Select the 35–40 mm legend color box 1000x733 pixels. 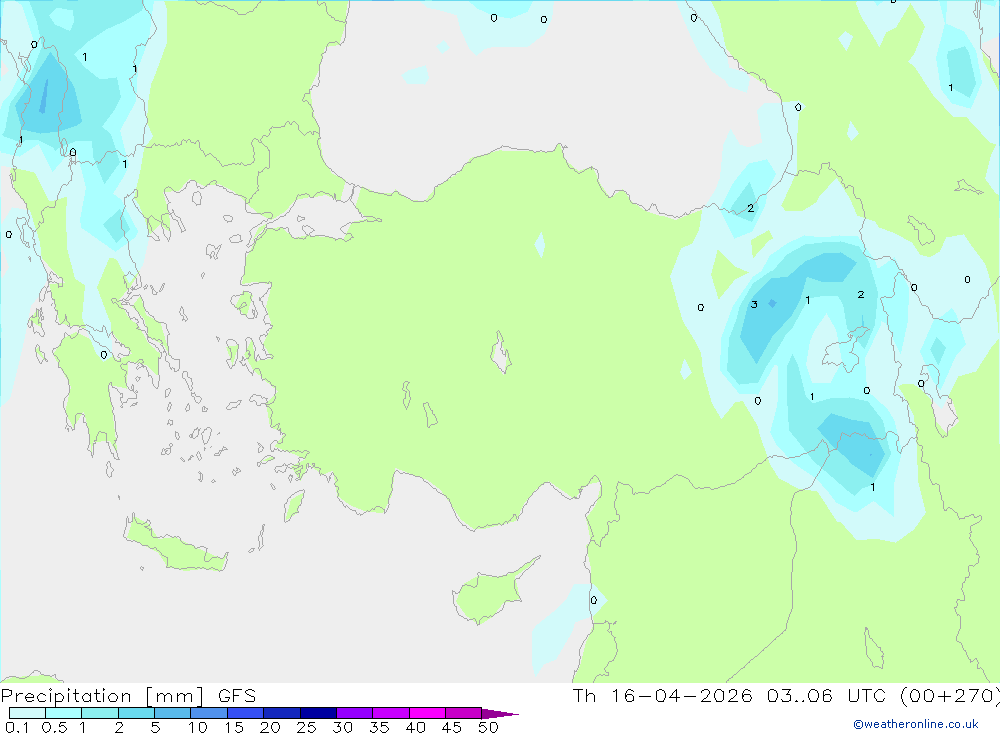coord(391,713)
